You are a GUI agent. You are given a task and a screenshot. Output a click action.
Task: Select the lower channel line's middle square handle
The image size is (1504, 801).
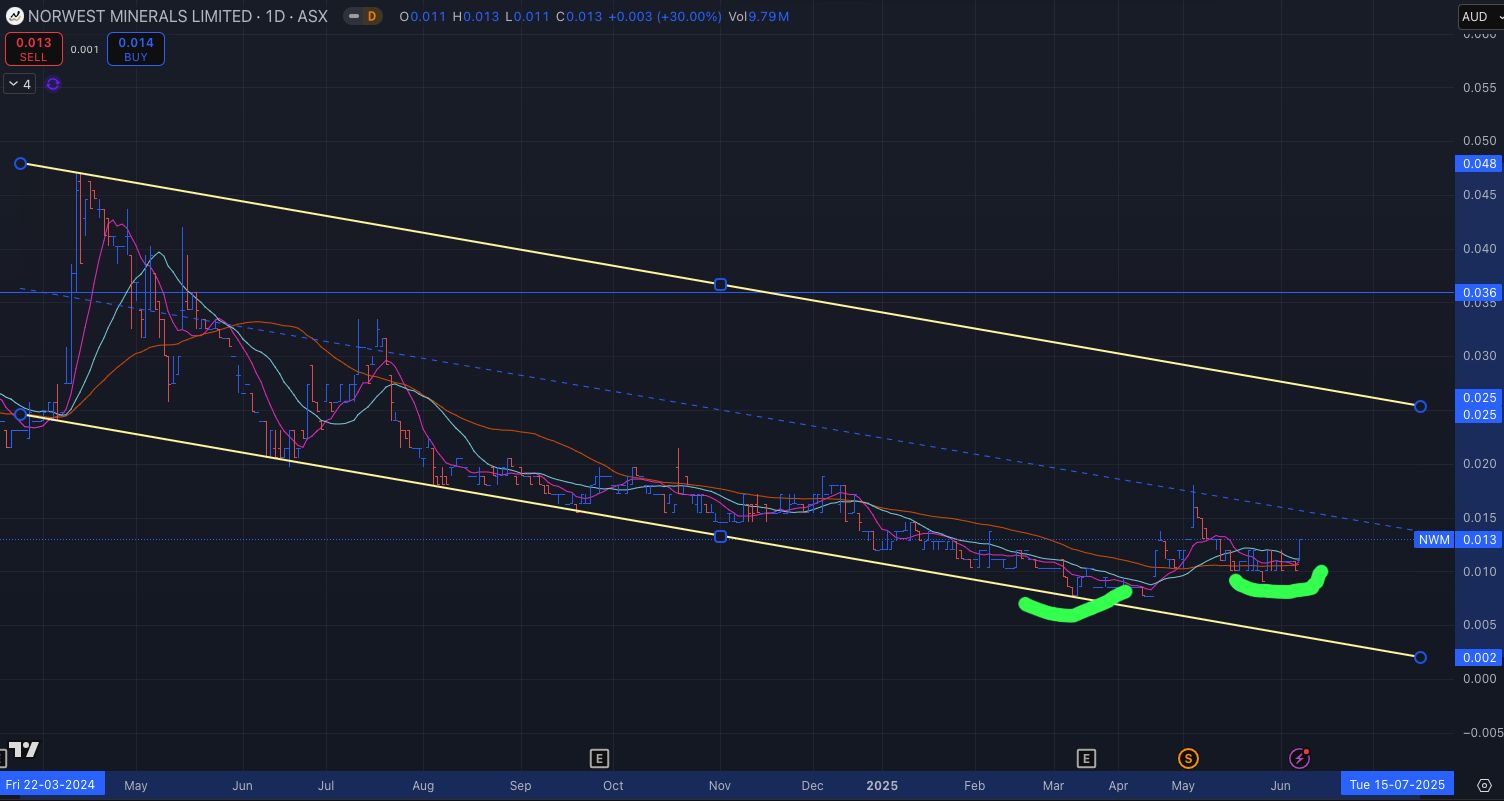[x=720, y=537]
